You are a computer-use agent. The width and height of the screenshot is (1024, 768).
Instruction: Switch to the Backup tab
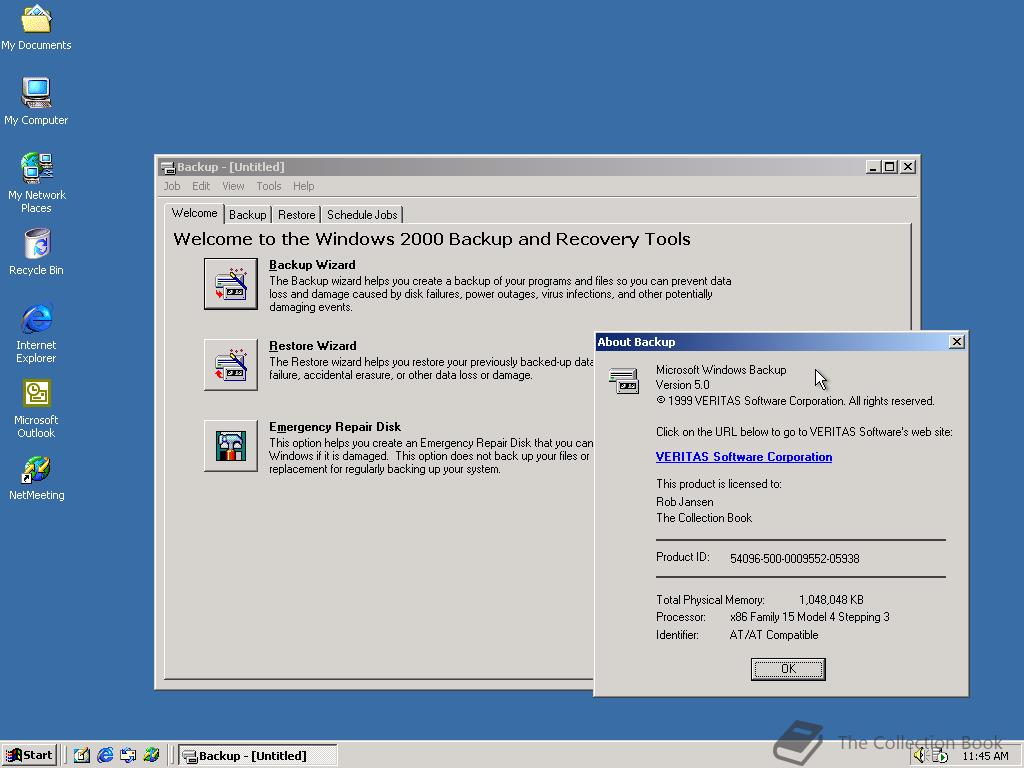(248, 215)
